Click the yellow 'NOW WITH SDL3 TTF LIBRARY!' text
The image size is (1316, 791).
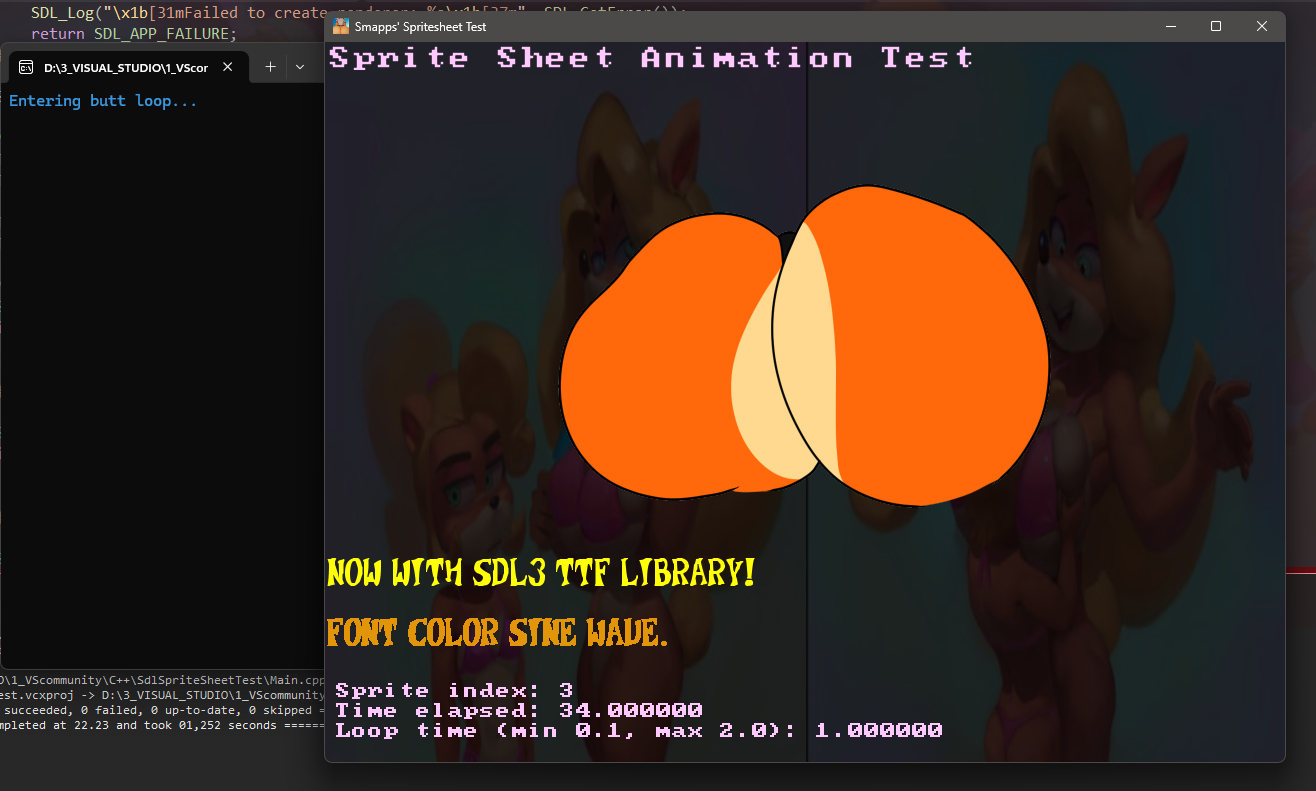coord(540,573)
